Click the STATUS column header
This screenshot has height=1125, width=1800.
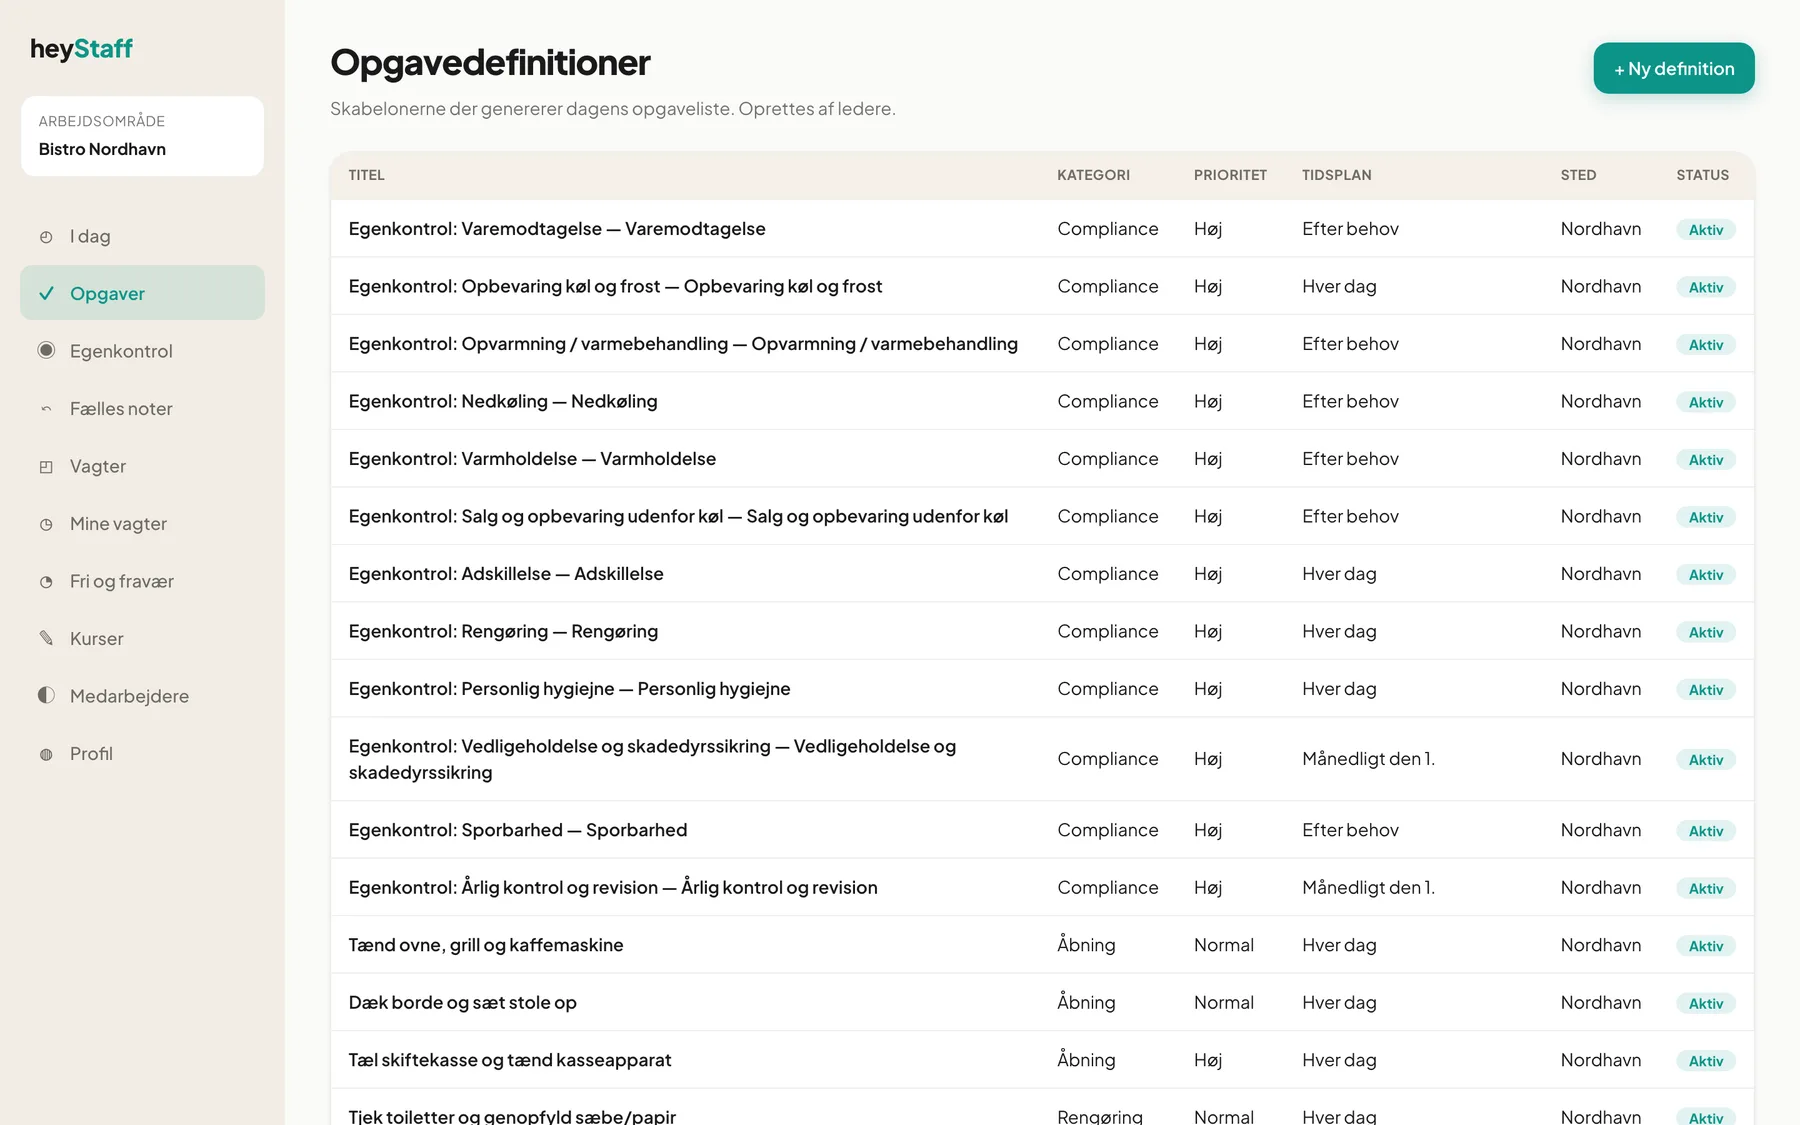point(1702,175)
